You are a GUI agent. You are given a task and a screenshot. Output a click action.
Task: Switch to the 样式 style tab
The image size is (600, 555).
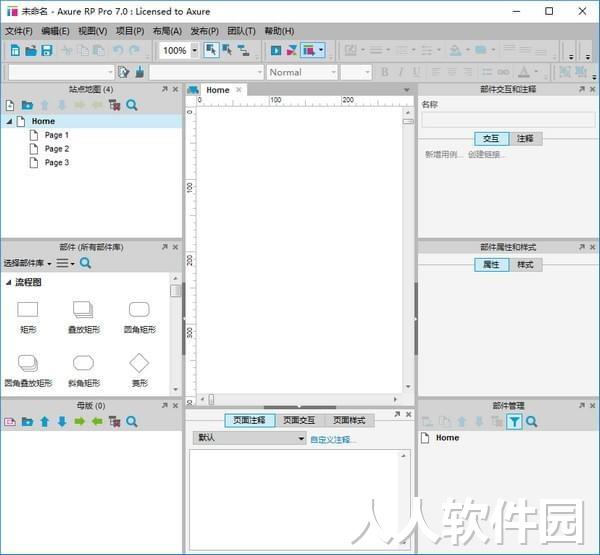tap(525, 265)
